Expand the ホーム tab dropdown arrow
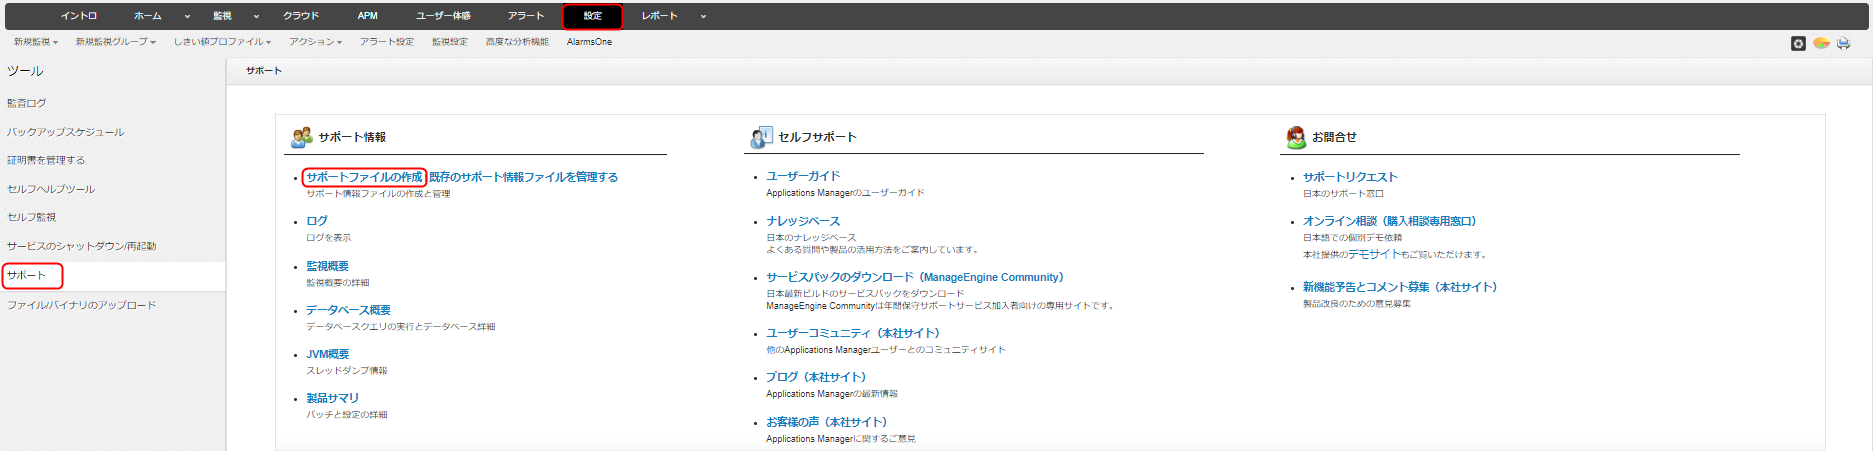Viewport: 1873px width, 451px height. [x=187, y=16]
